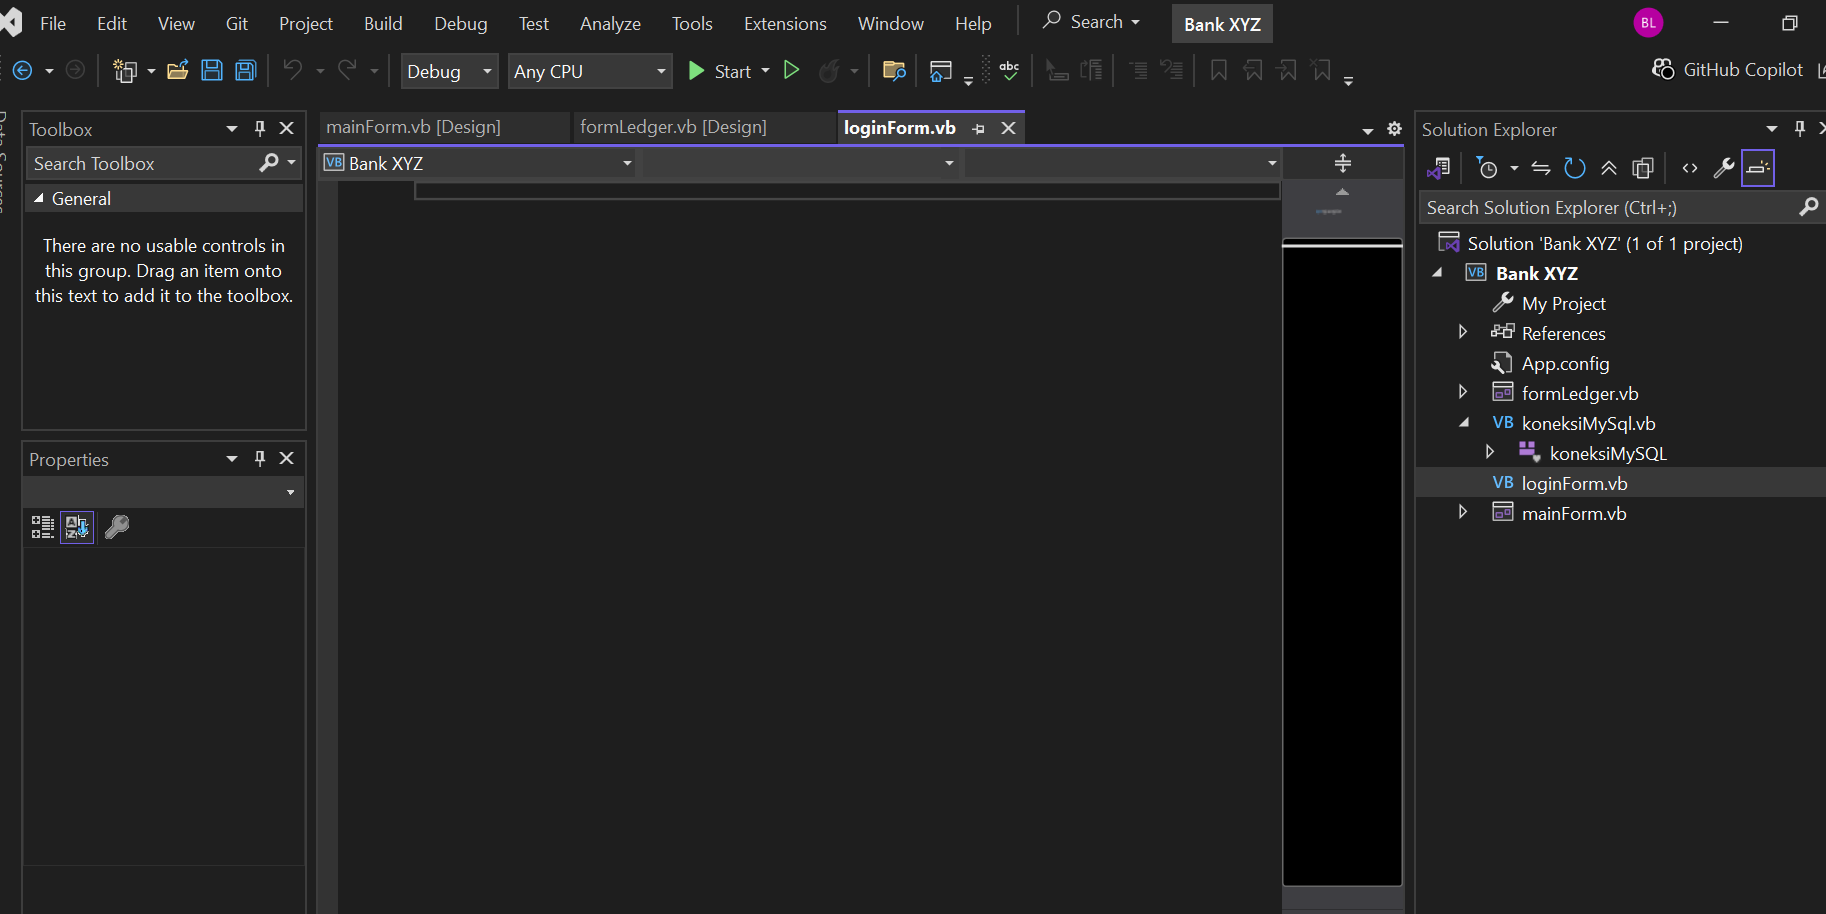Click the Search button in title bar

(x=1091, y=21)
